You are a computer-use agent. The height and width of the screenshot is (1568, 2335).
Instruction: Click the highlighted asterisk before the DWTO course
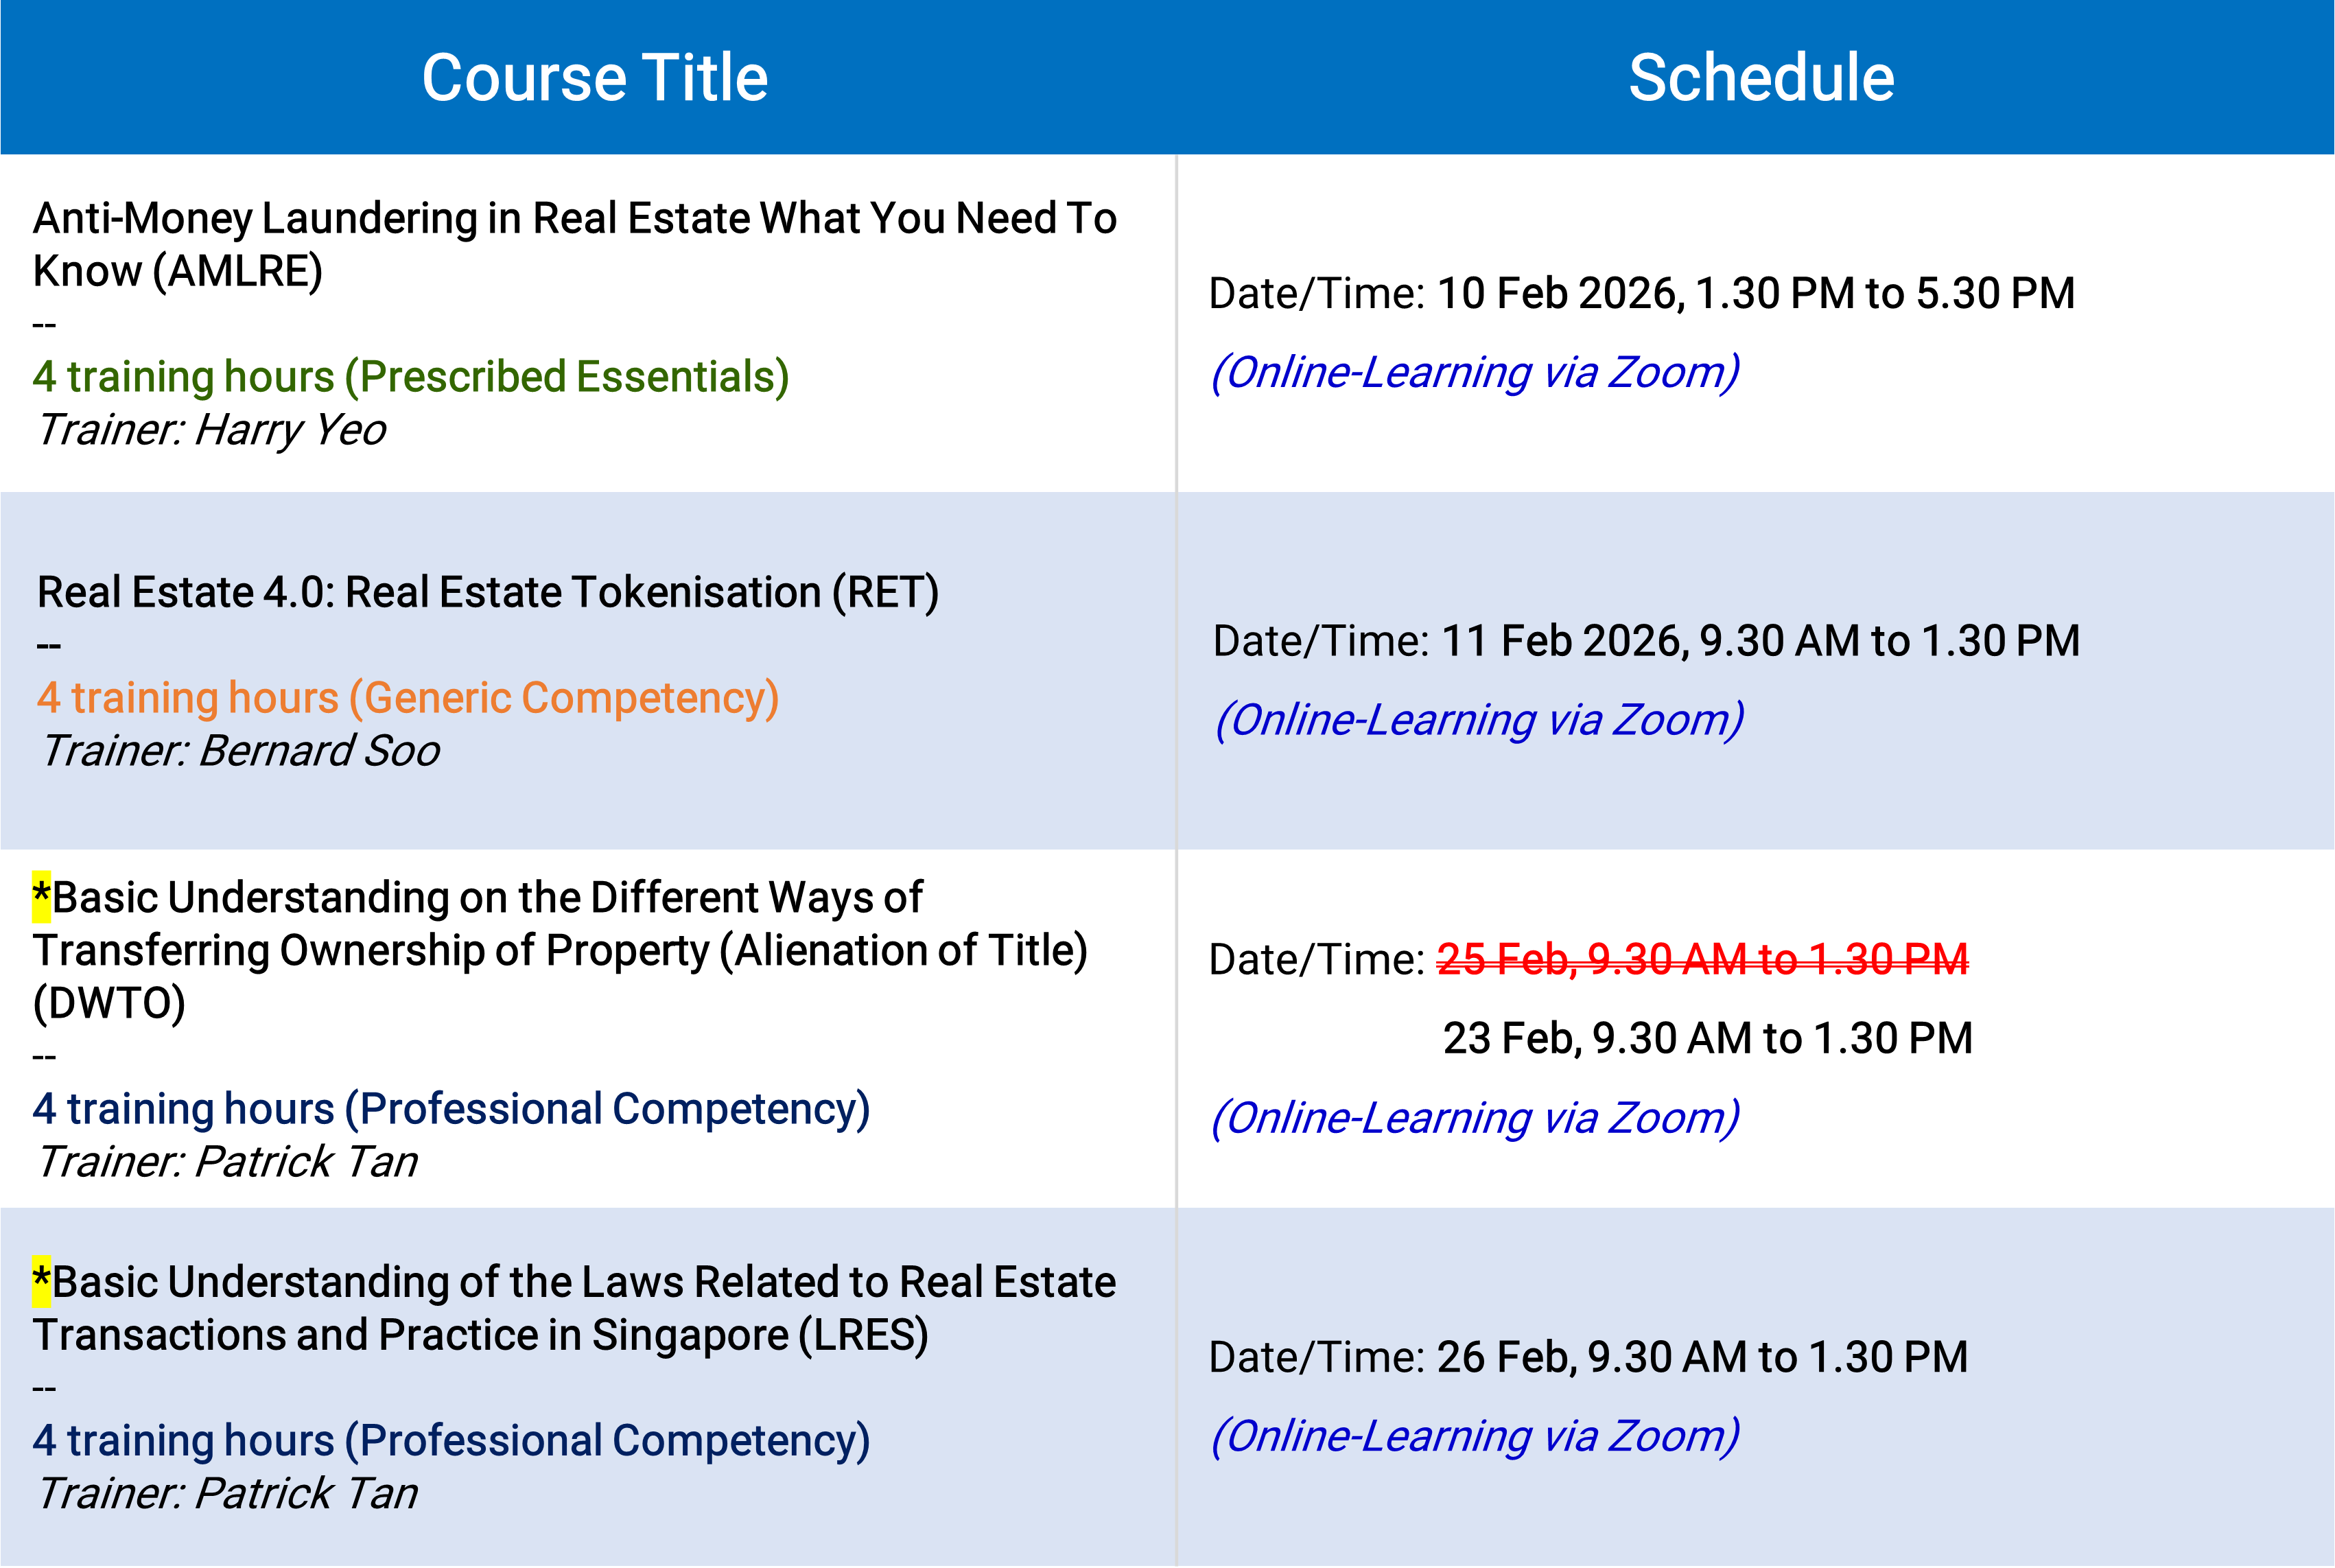pyautogui.click(x=41, y=896)
